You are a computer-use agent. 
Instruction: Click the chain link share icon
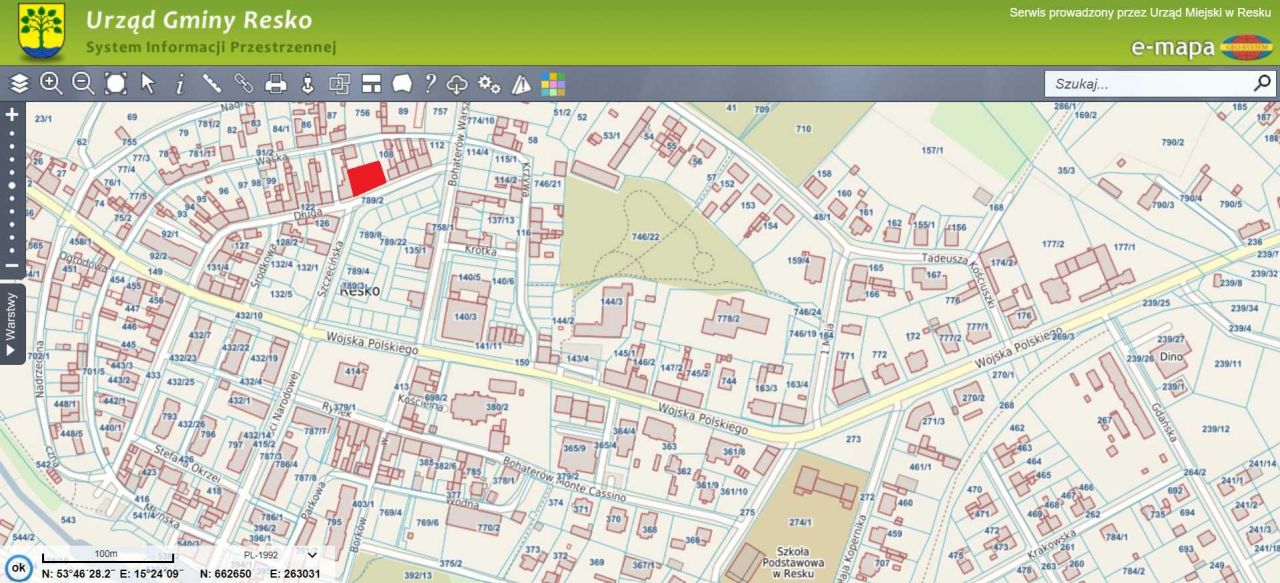coord(244,84)
